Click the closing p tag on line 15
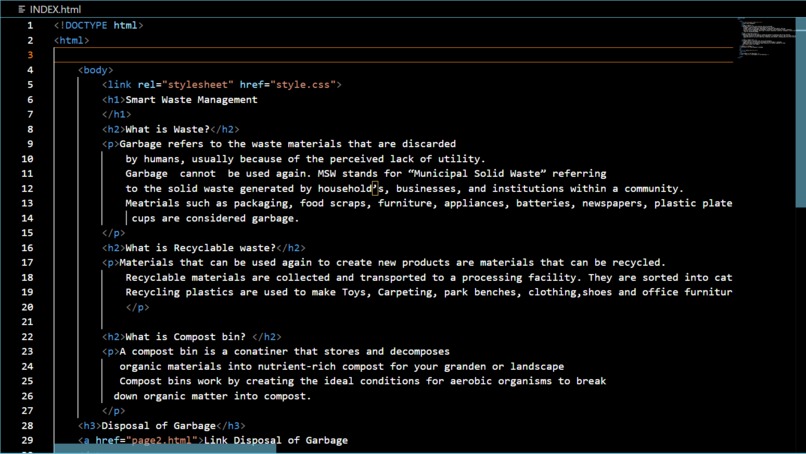Image resolution: width=806 pixels, height=454 pixels. (113, 233)
